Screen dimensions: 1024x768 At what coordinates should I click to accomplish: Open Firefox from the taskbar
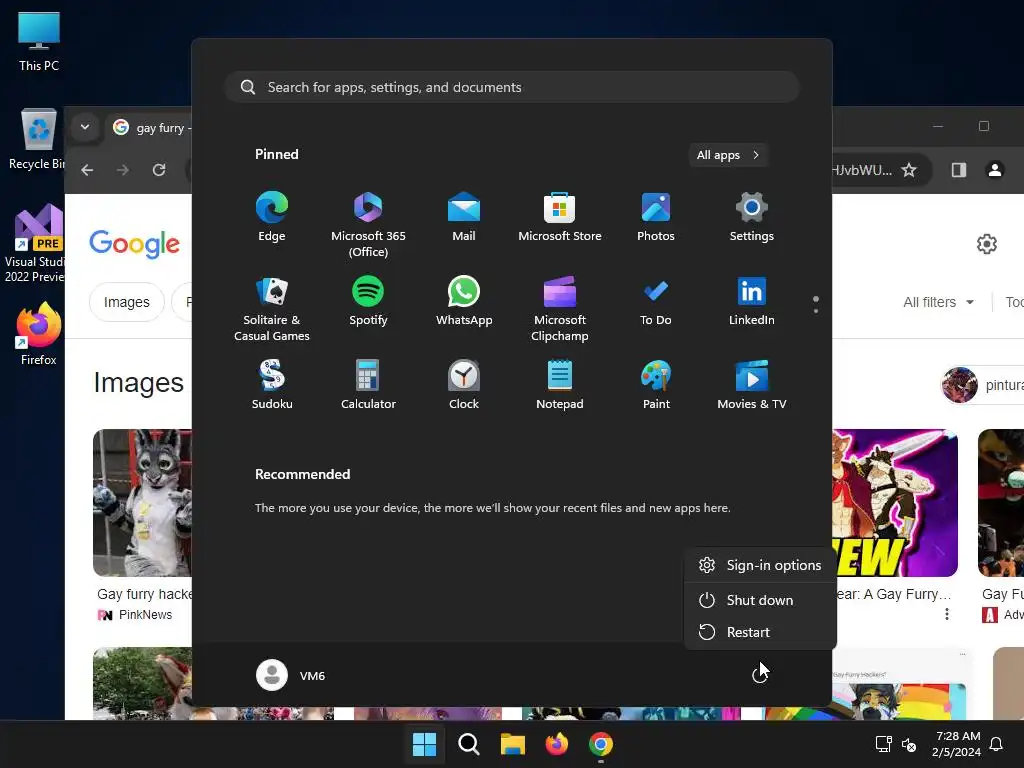point(556,744)
